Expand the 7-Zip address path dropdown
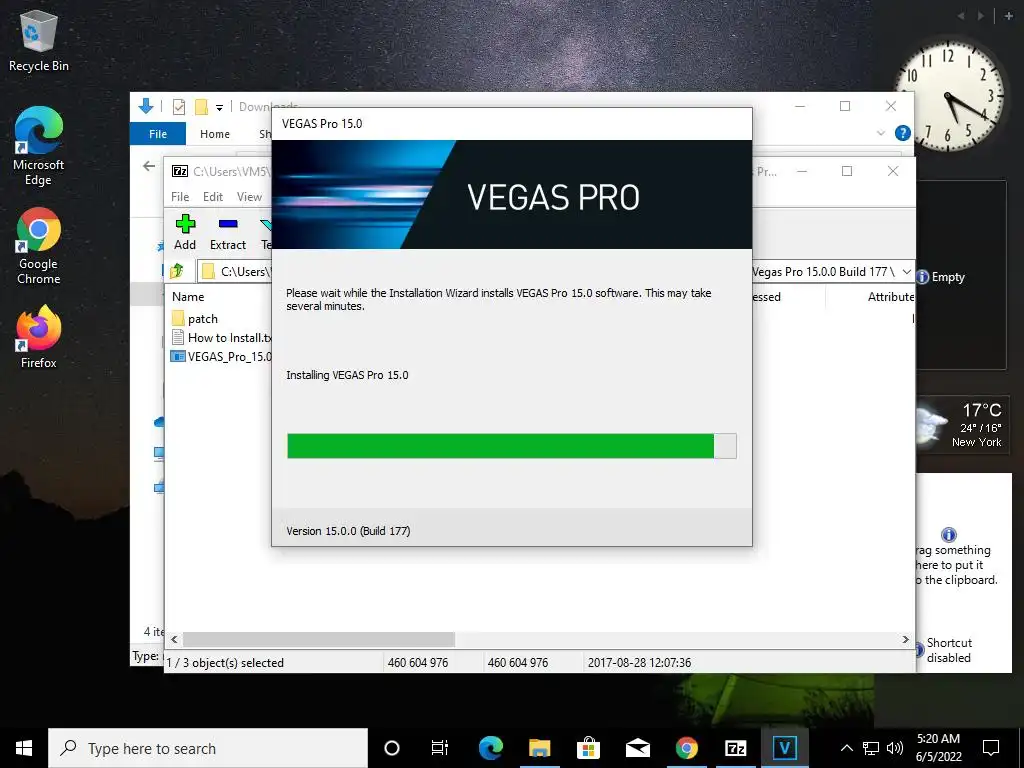Screen dimensions: 1024x768 click(906, 271)
